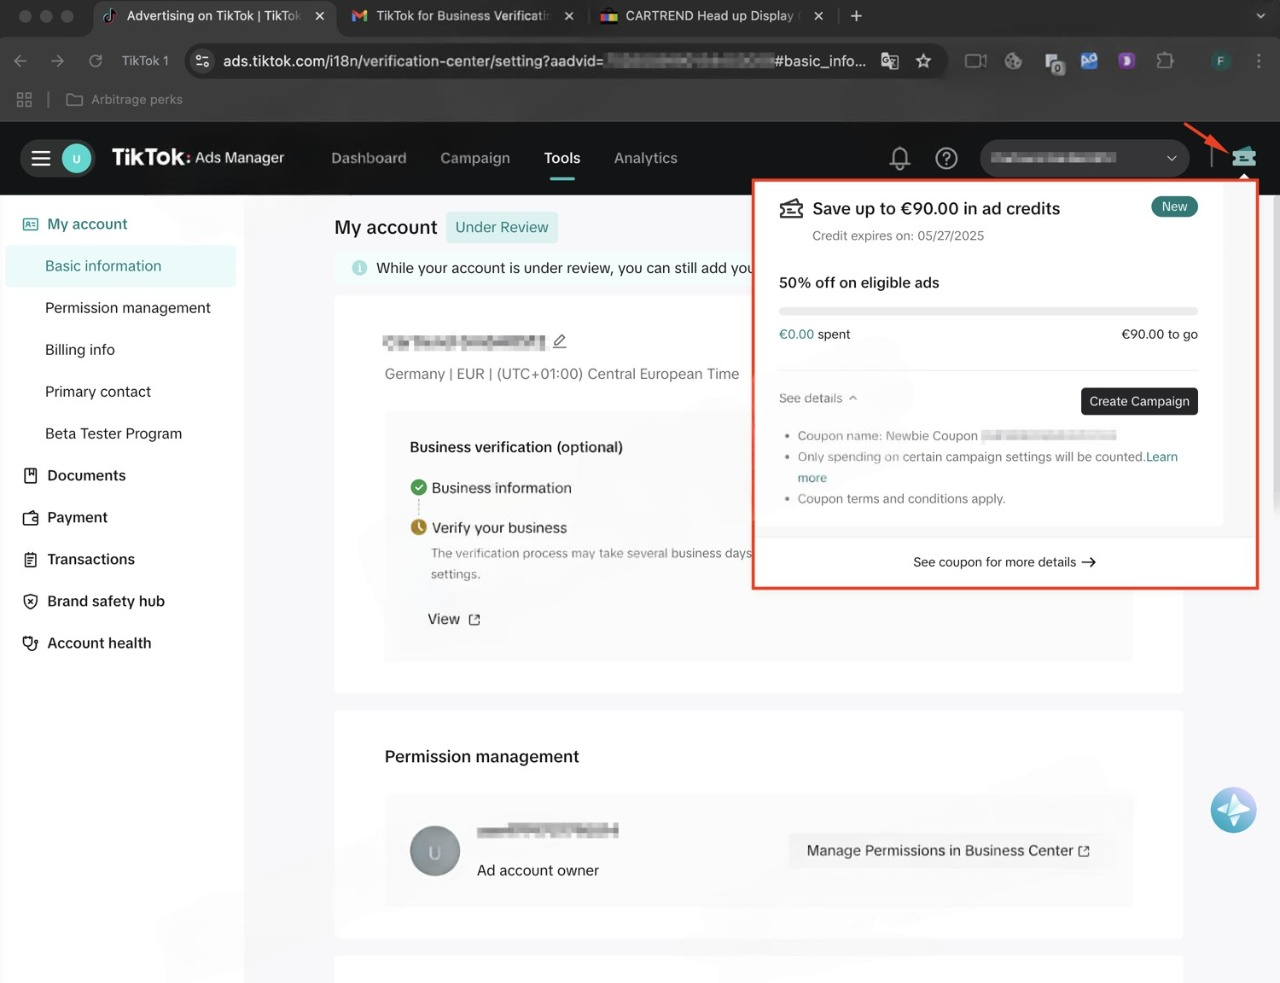Viewport: 1280px width, 983px height.
Task: Click the TikTok Ads Manager logo
Action: click(198, 157)
